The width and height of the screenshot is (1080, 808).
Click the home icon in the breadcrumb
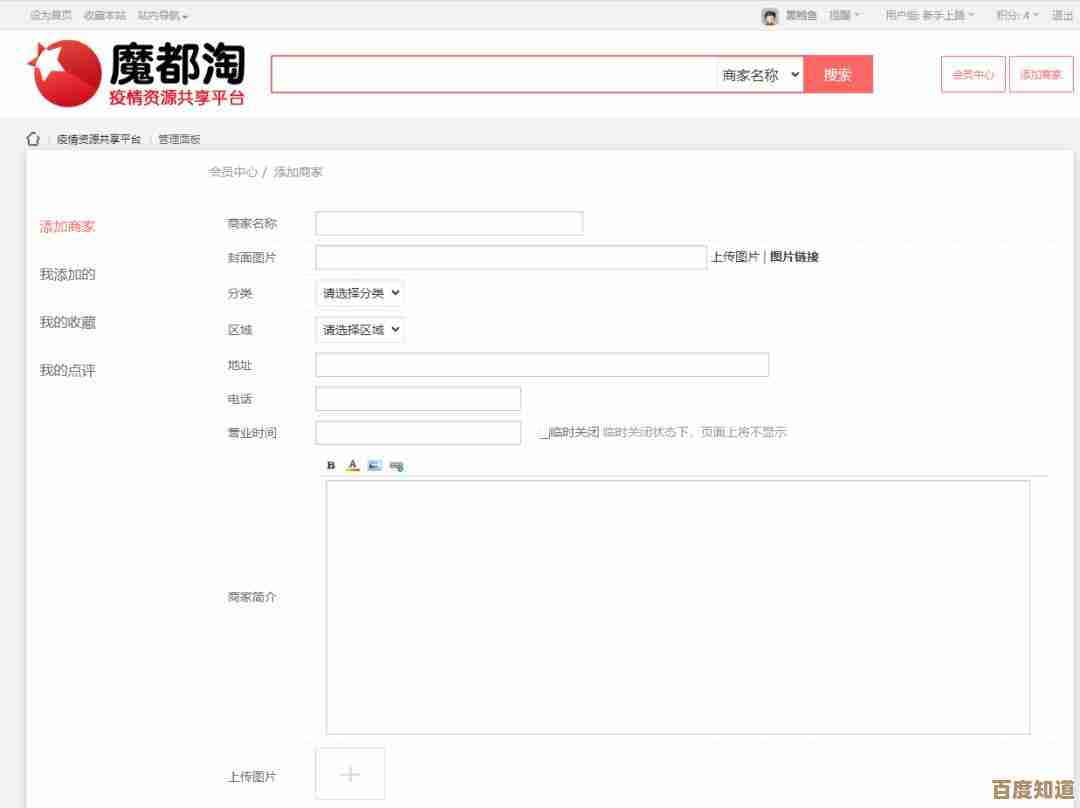[x=33, y=139]
